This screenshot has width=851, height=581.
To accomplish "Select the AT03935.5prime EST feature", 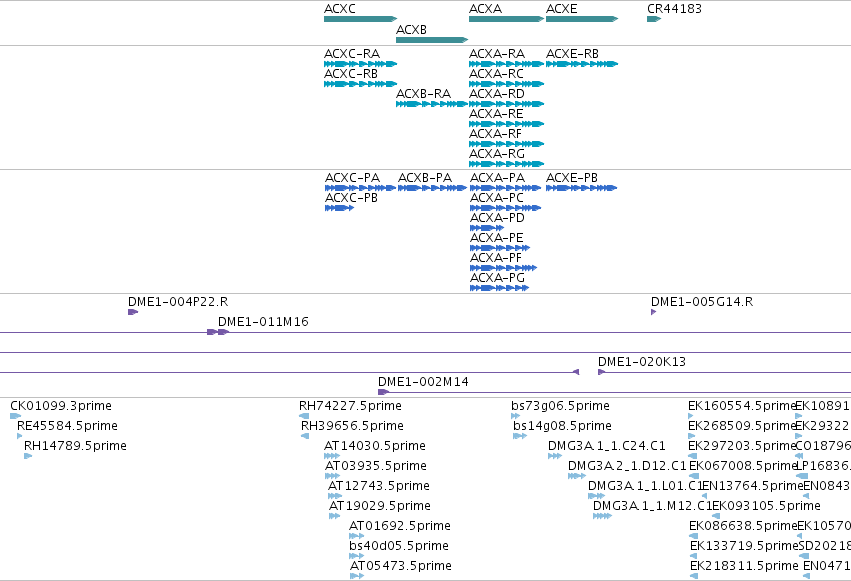I will click(x=332, y=476).
